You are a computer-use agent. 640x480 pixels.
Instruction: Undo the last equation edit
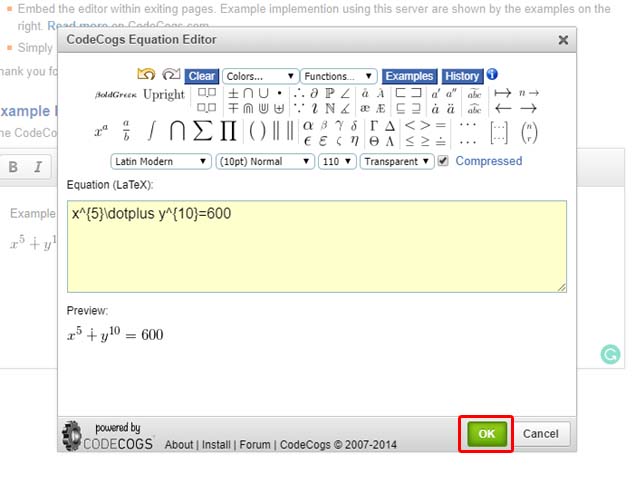point(146,74)
